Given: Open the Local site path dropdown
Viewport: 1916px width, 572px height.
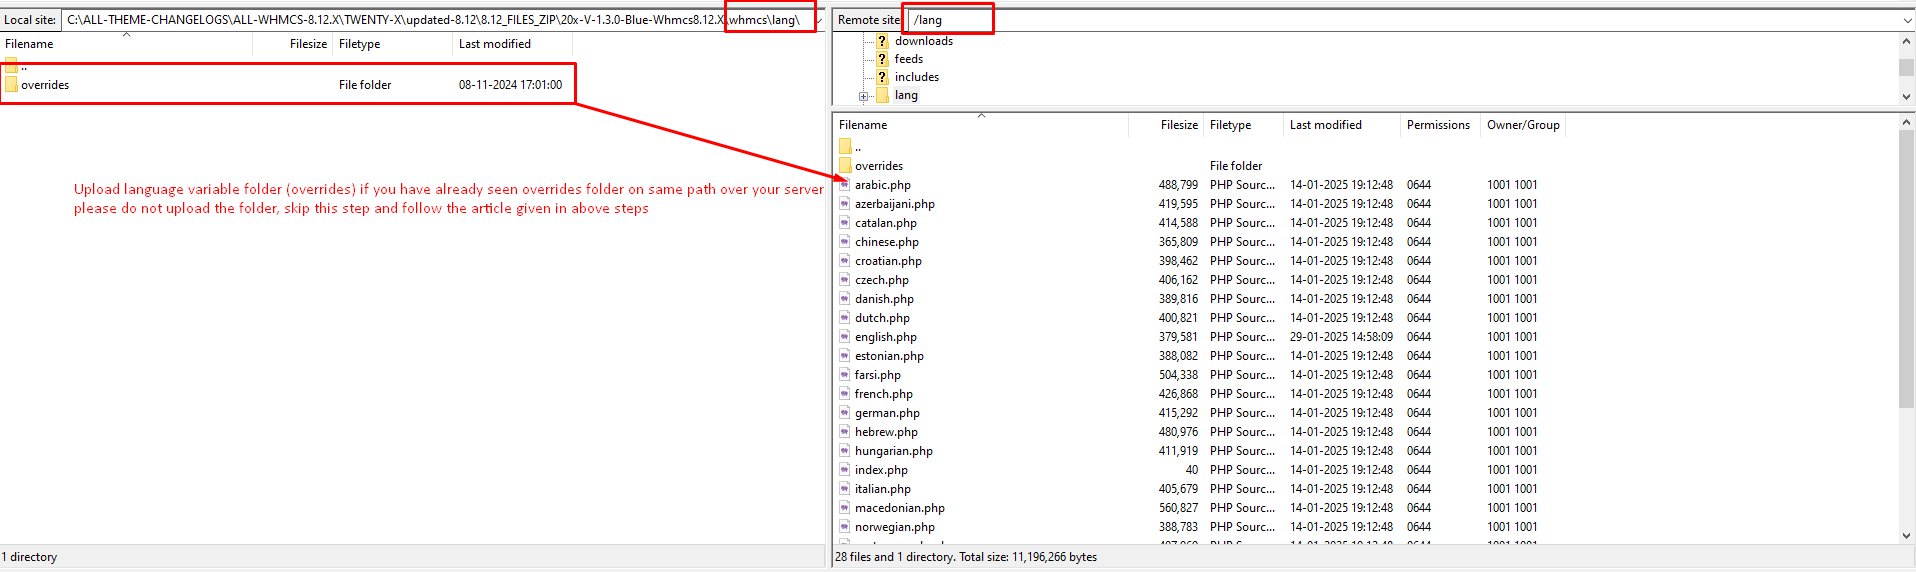Looking at the screenshot, I should (819, 20).
